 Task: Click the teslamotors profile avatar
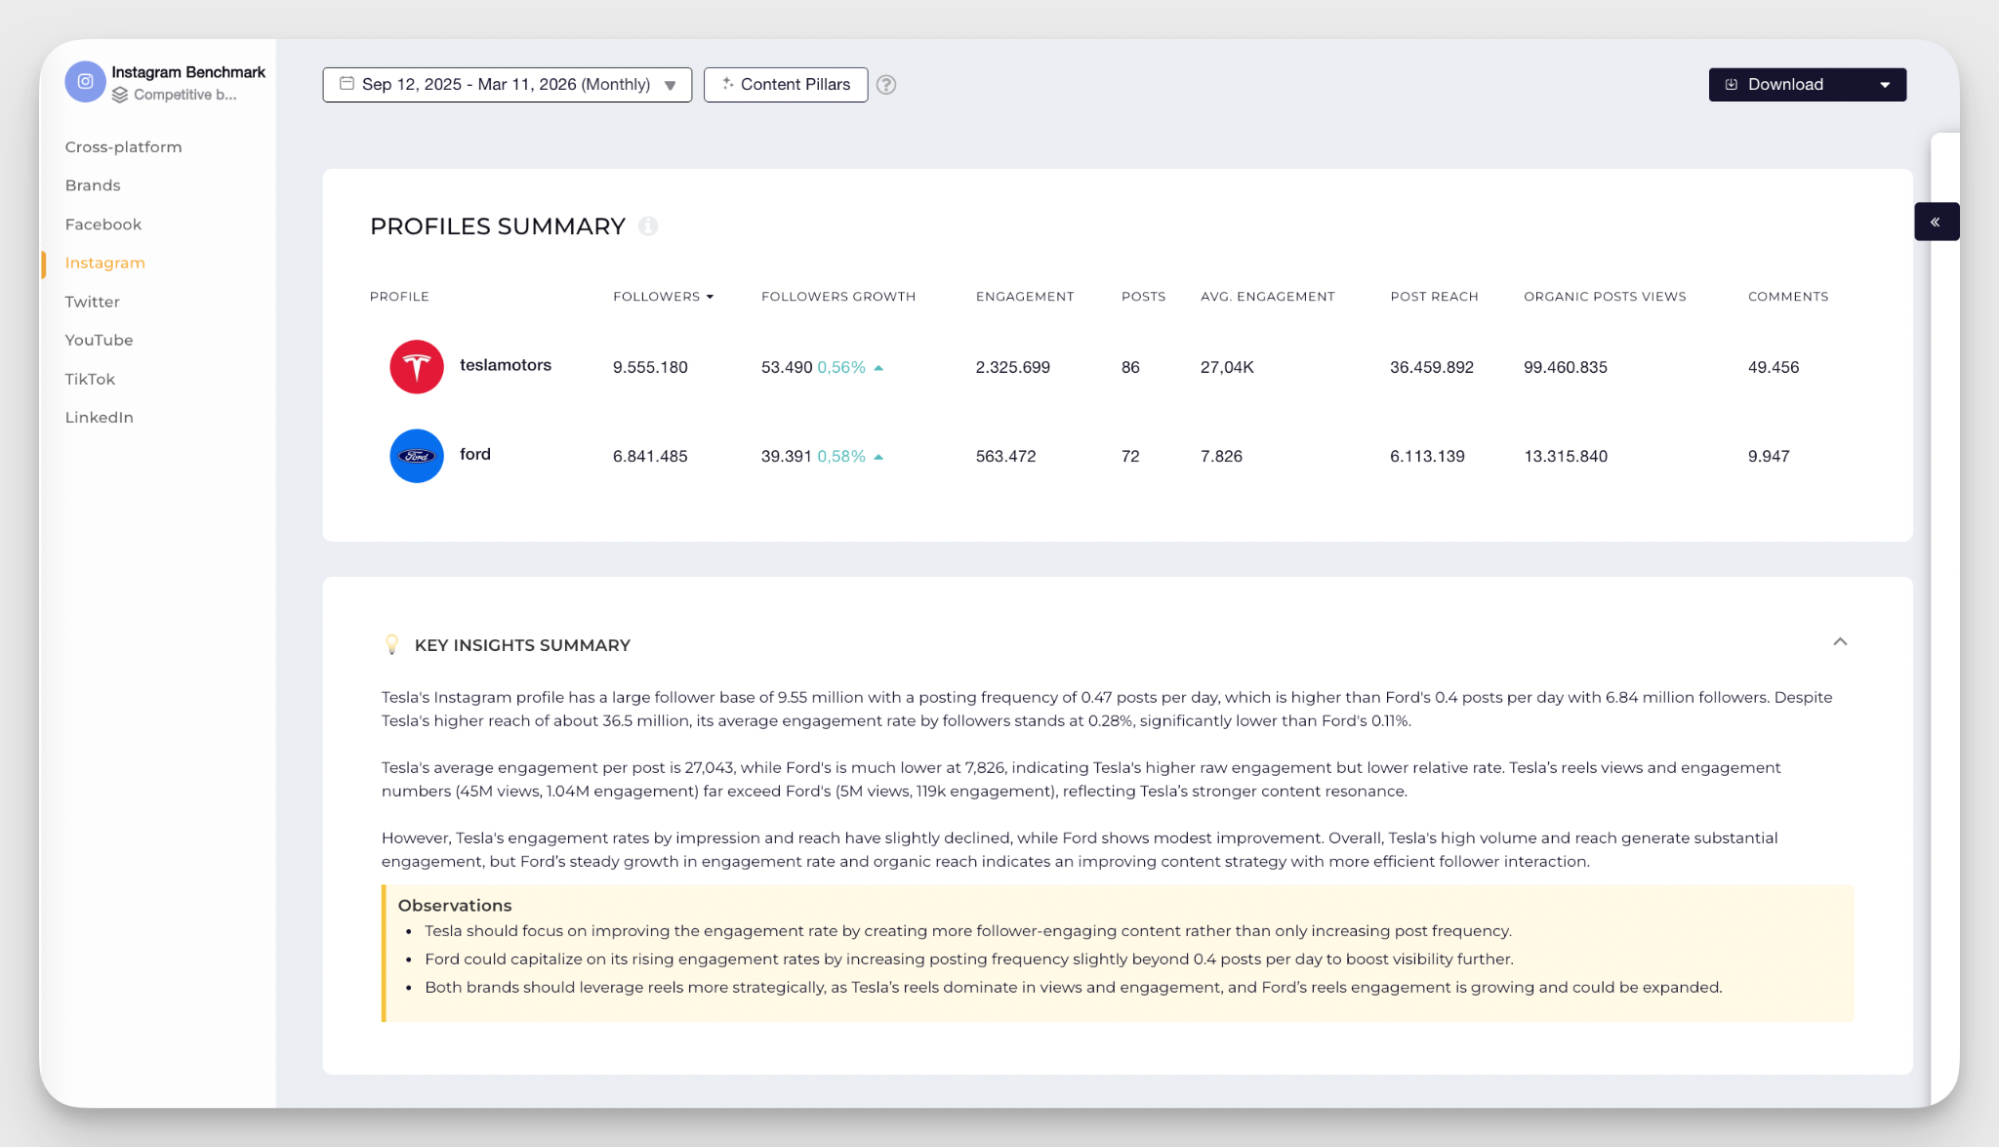click(416, 366)
